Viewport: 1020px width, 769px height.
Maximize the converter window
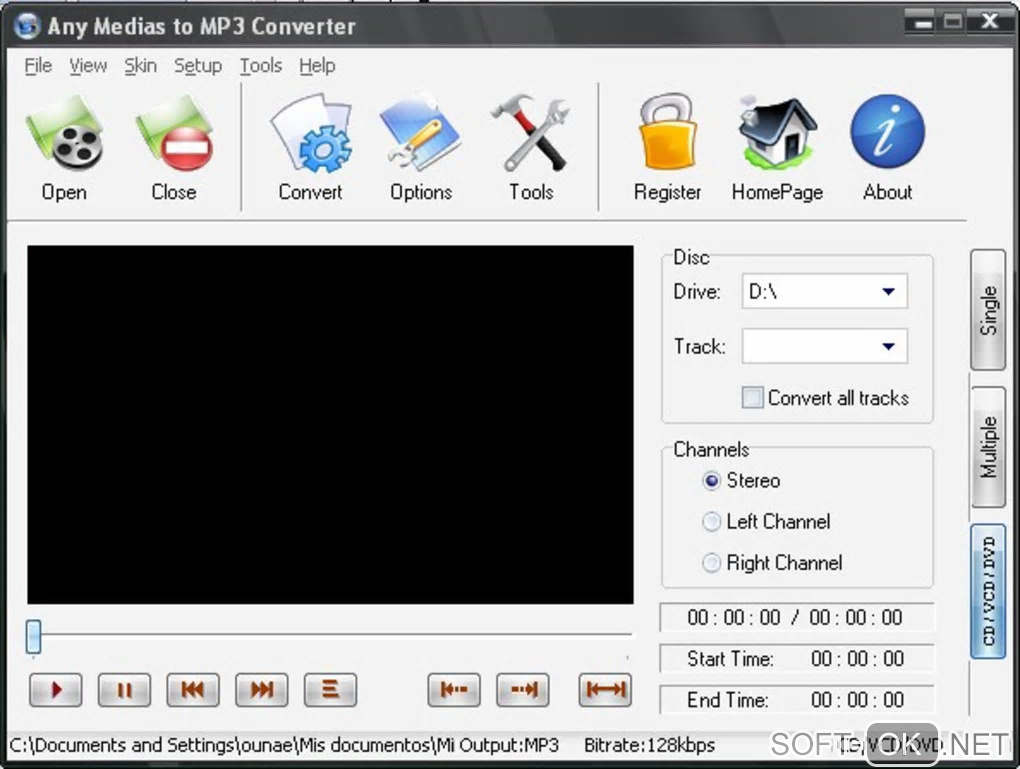[x=953, y=23]
